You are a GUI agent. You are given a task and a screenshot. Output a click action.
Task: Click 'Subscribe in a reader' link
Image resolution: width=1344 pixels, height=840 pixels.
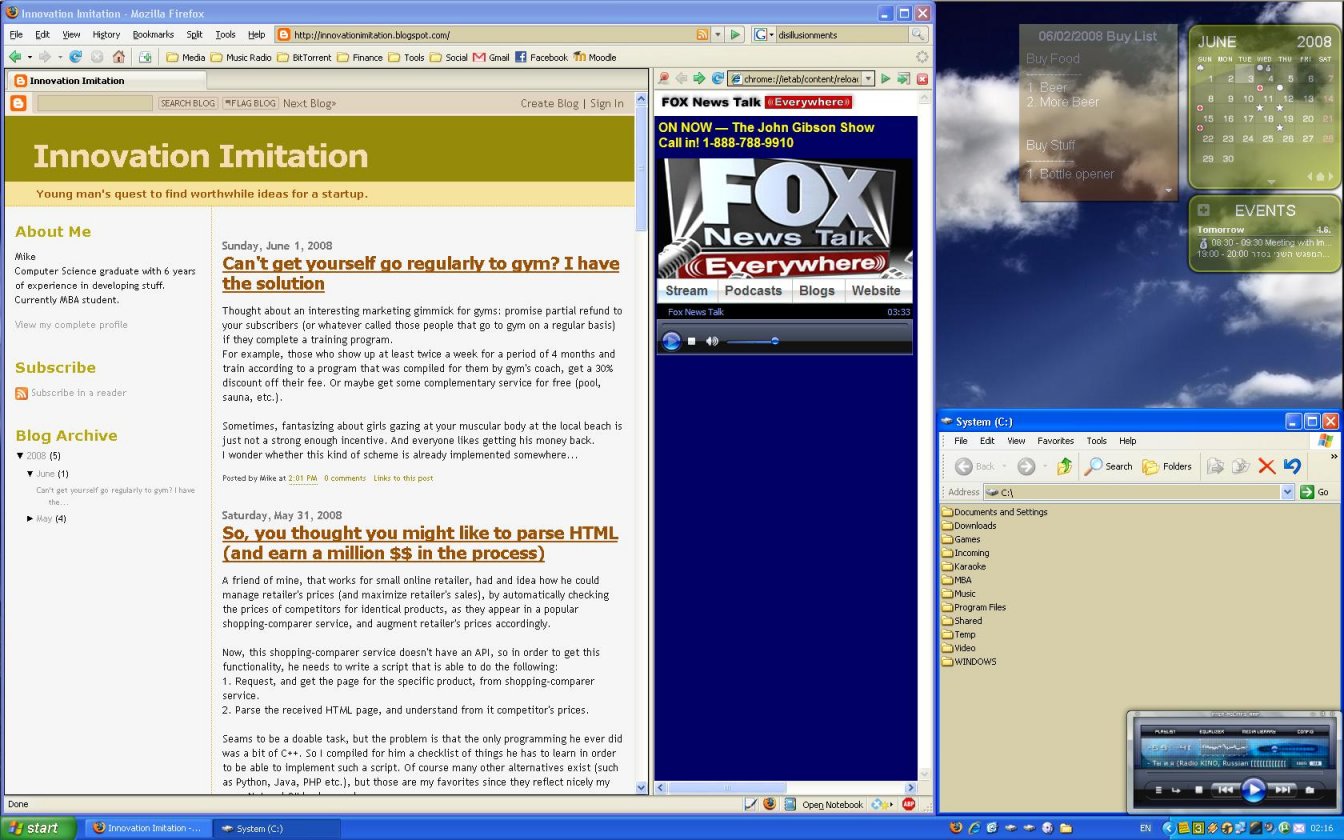tap(79, 393)
